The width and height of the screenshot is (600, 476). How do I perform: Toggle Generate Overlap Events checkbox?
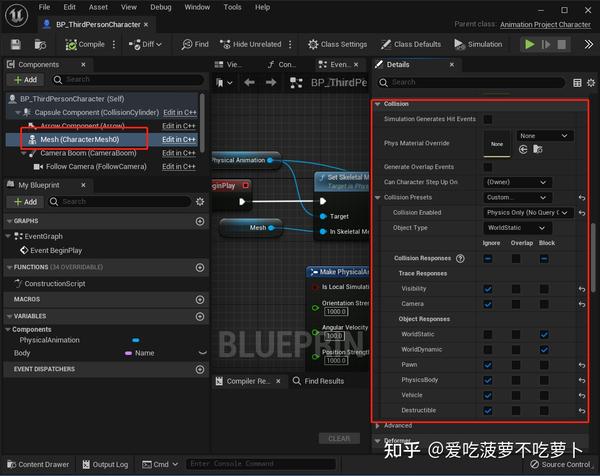[488, 167]
